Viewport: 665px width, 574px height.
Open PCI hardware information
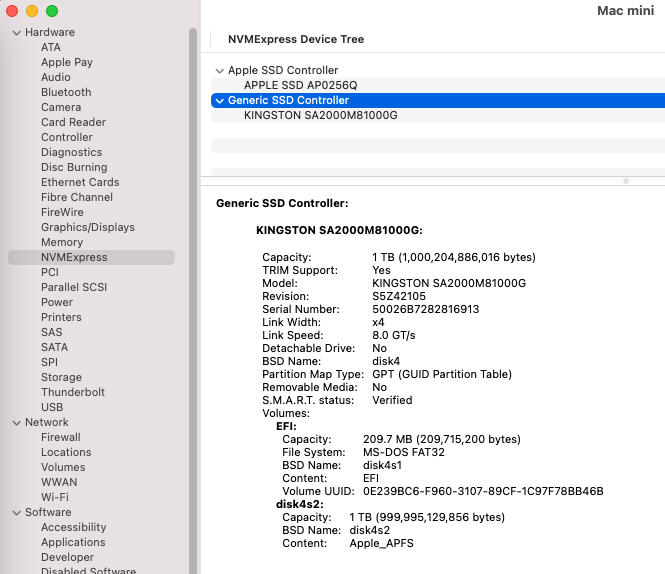pyautogui.click(x=50, y=272)
